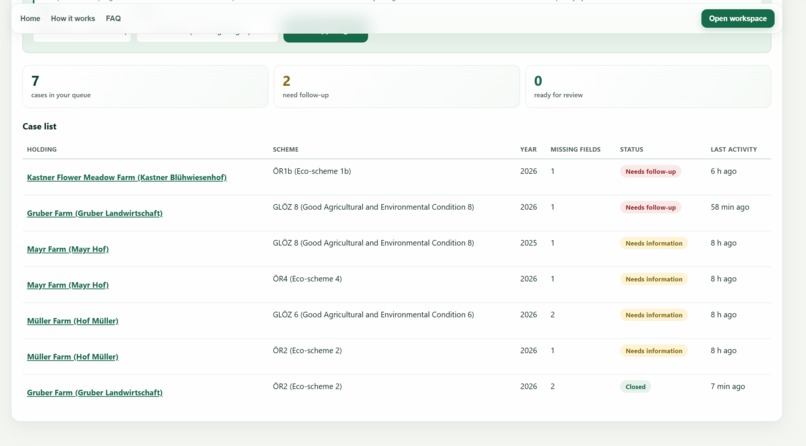Viewport: 806px width, 446px height.
Task: Click year '2026' in the Kastner row
Action: 528,171
